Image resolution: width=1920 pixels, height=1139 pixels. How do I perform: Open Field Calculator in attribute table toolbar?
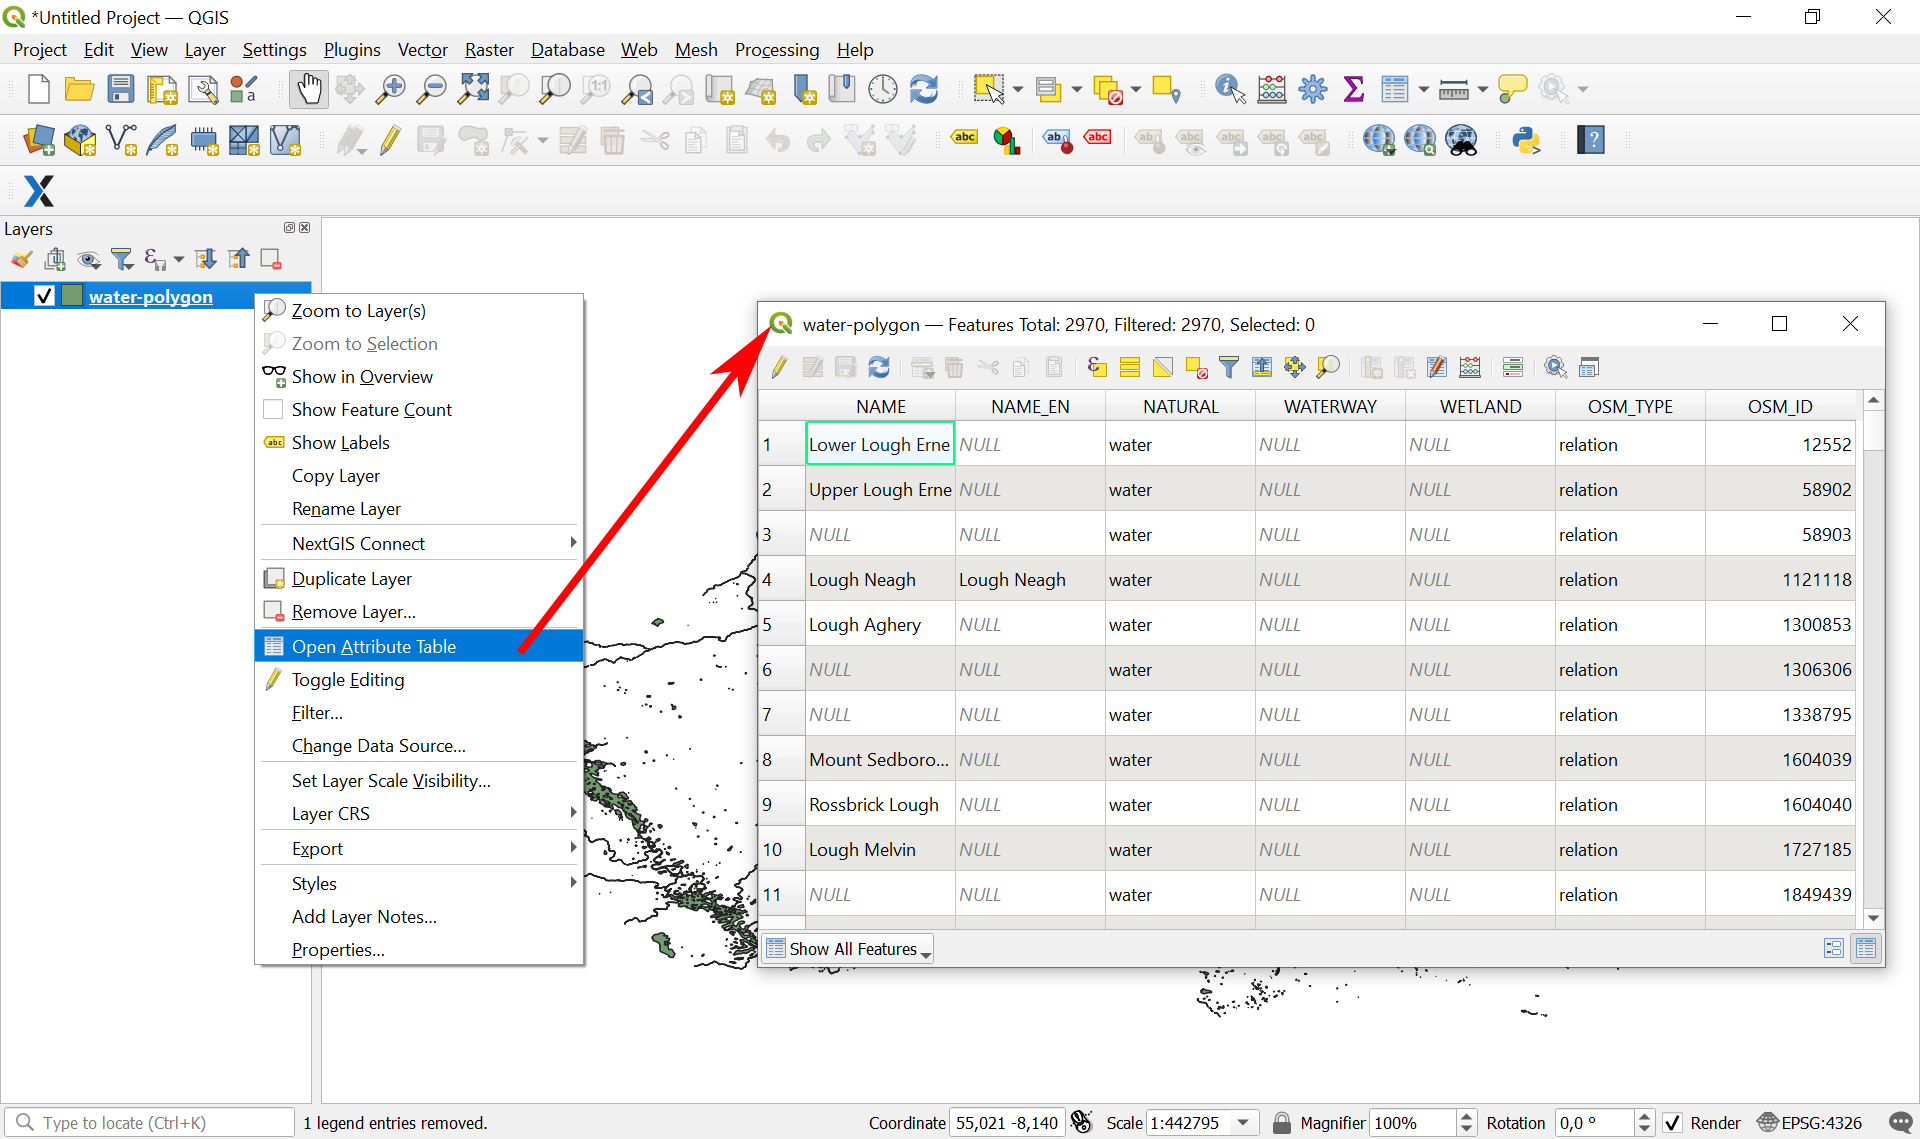click(1469, 367)
